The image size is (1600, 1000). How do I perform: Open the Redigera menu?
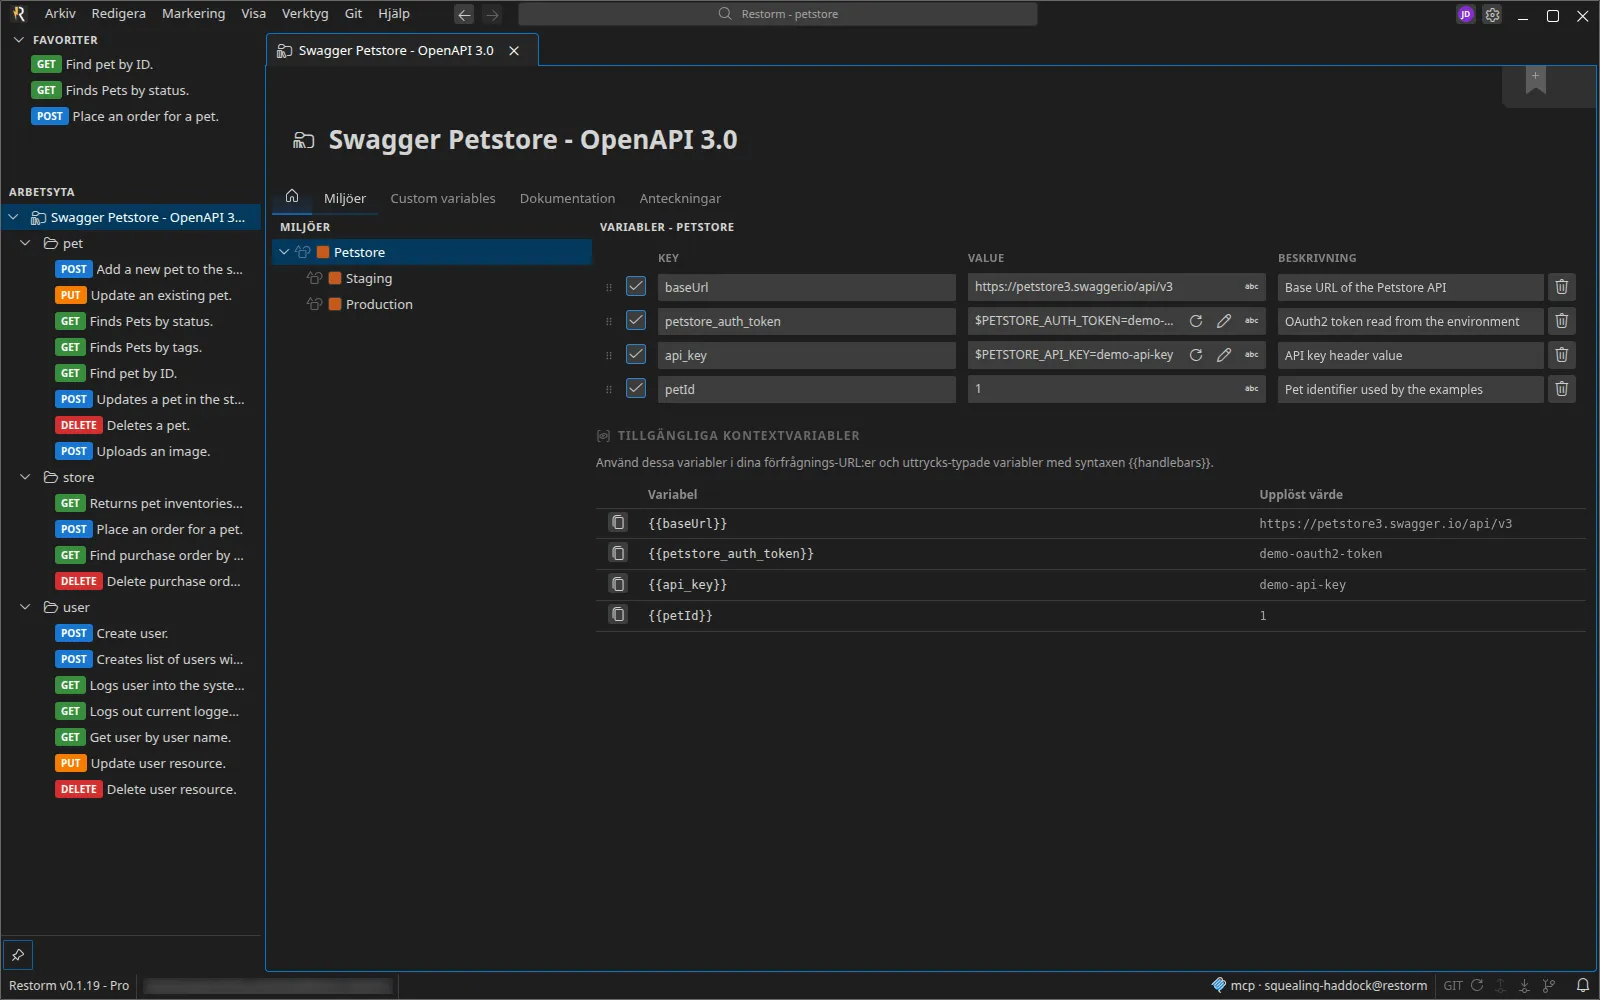(118, 14)
